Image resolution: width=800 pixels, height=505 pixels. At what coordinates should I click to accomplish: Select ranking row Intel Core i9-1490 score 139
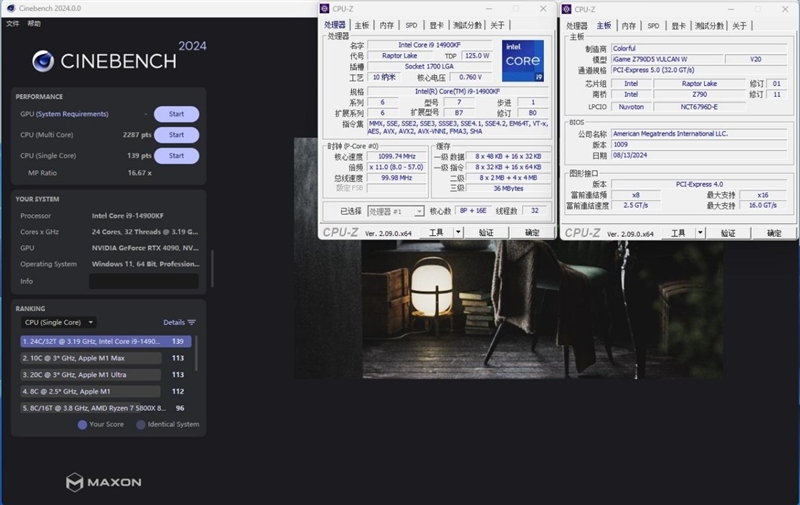point(106,341)
